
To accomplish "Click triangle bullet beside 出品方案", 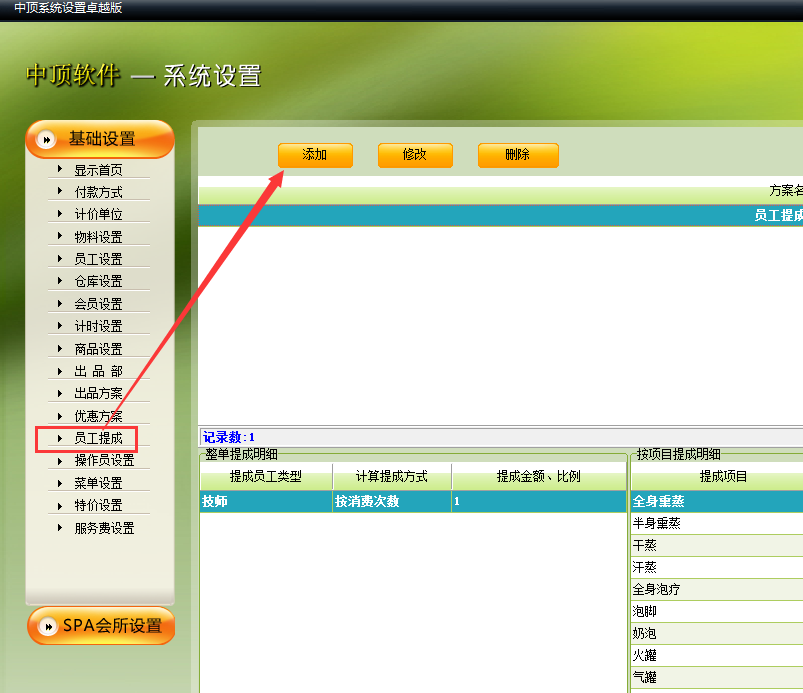I will pos(60,393).
